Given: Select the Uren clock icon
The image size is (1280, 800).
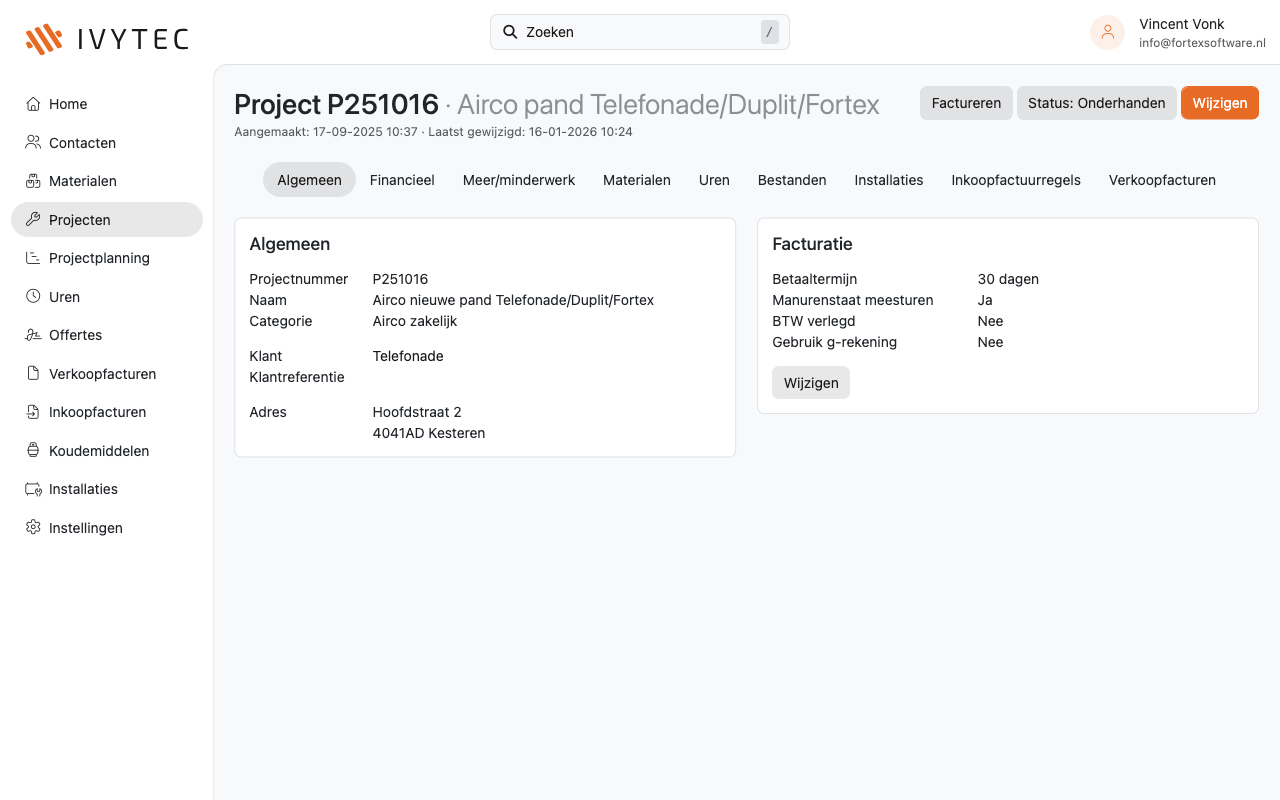Looking at the screenshot, I should click(31, 296).
